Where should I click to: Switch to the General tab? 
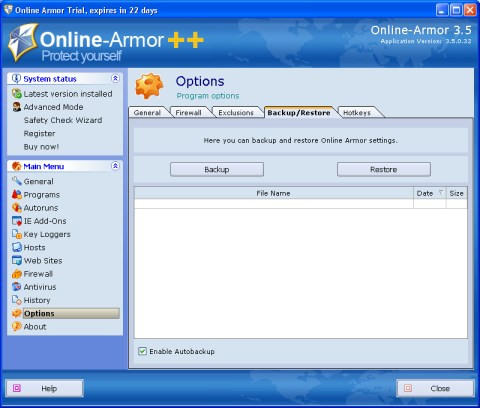(147, 113)
